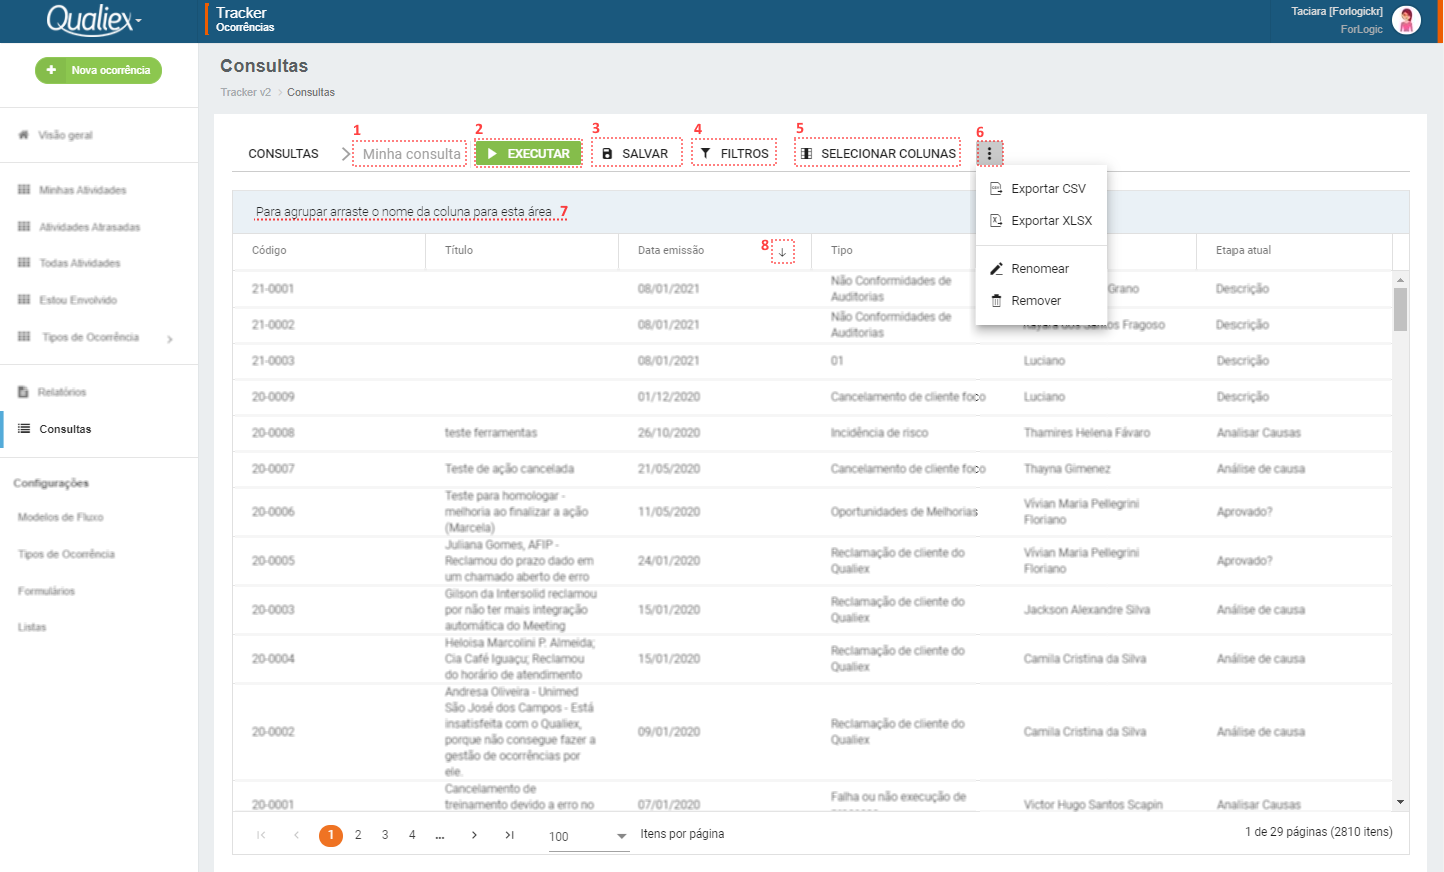Go to next page arrow
The image size is (1444, 872).
pos(474,835)
